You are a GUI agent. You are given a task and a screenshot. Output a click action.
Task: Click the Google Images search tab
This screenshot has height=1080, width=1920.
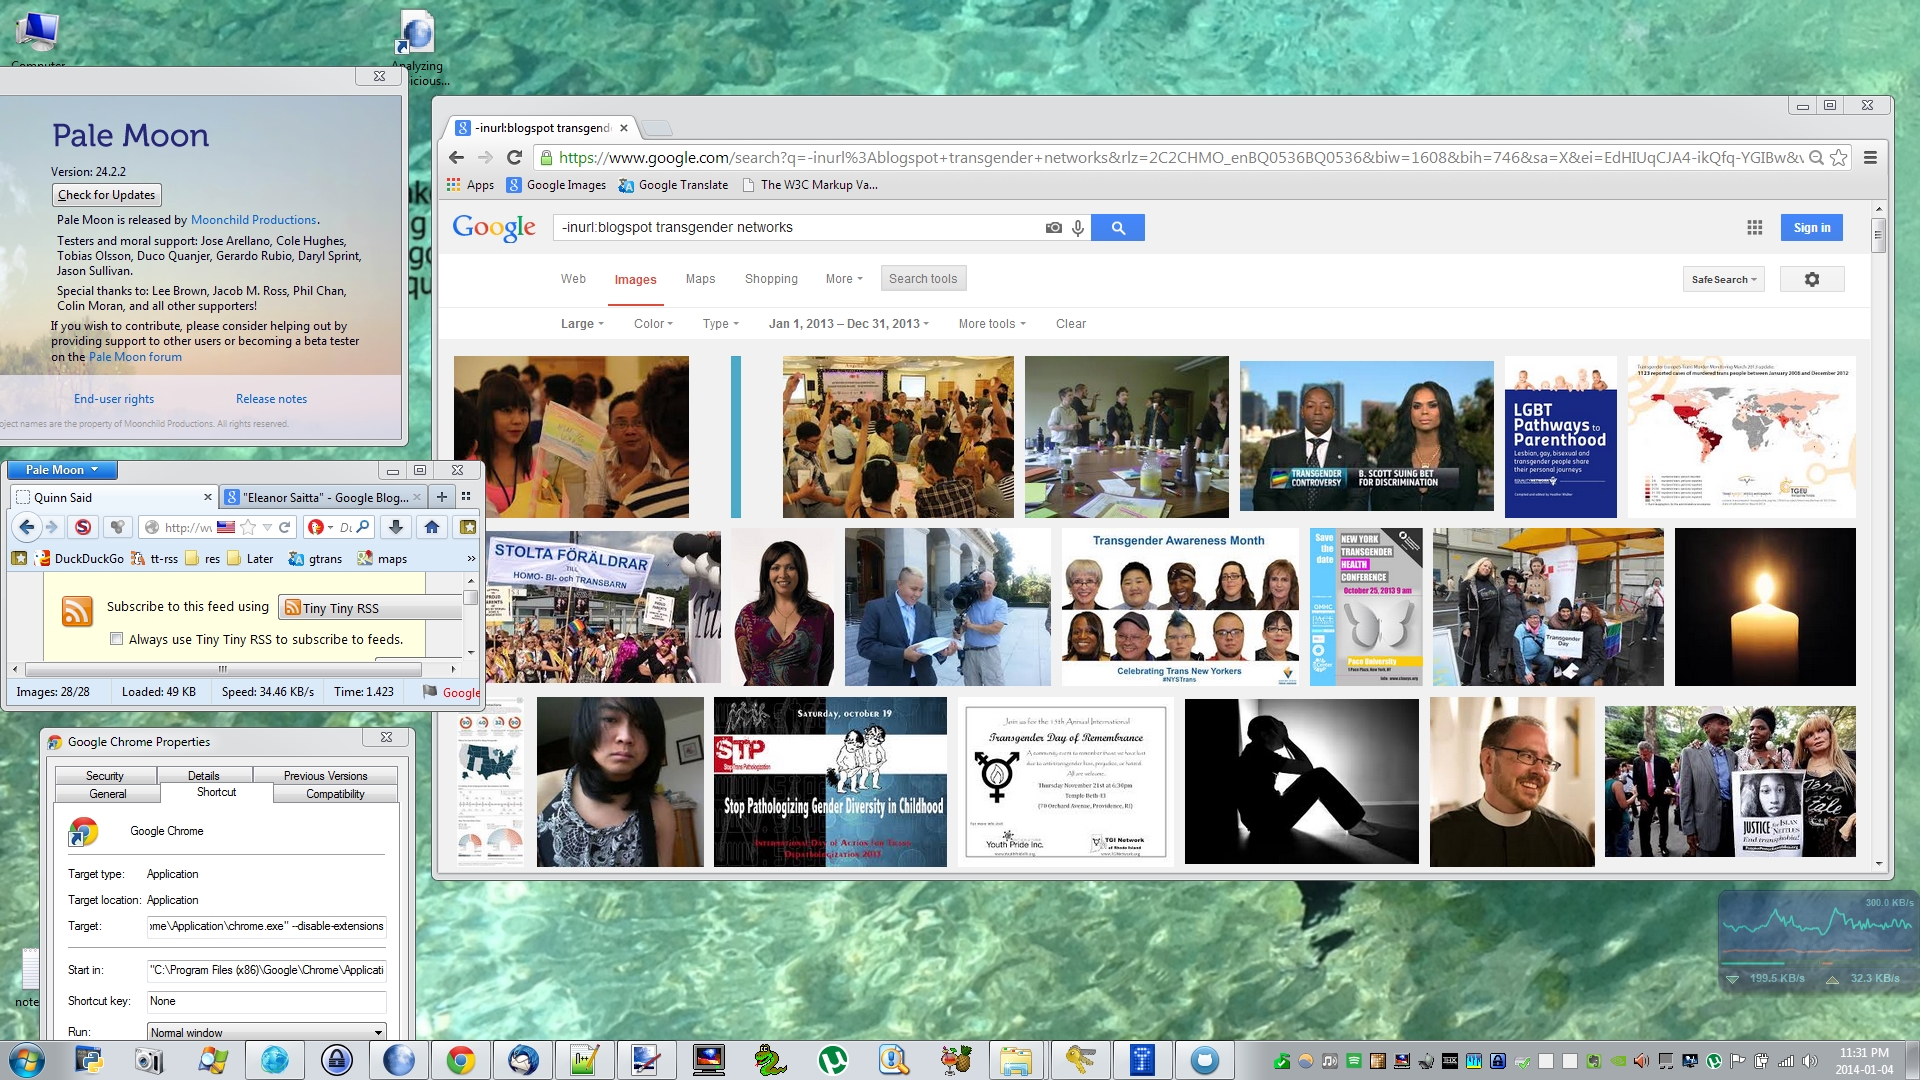[x=636, y=278]
